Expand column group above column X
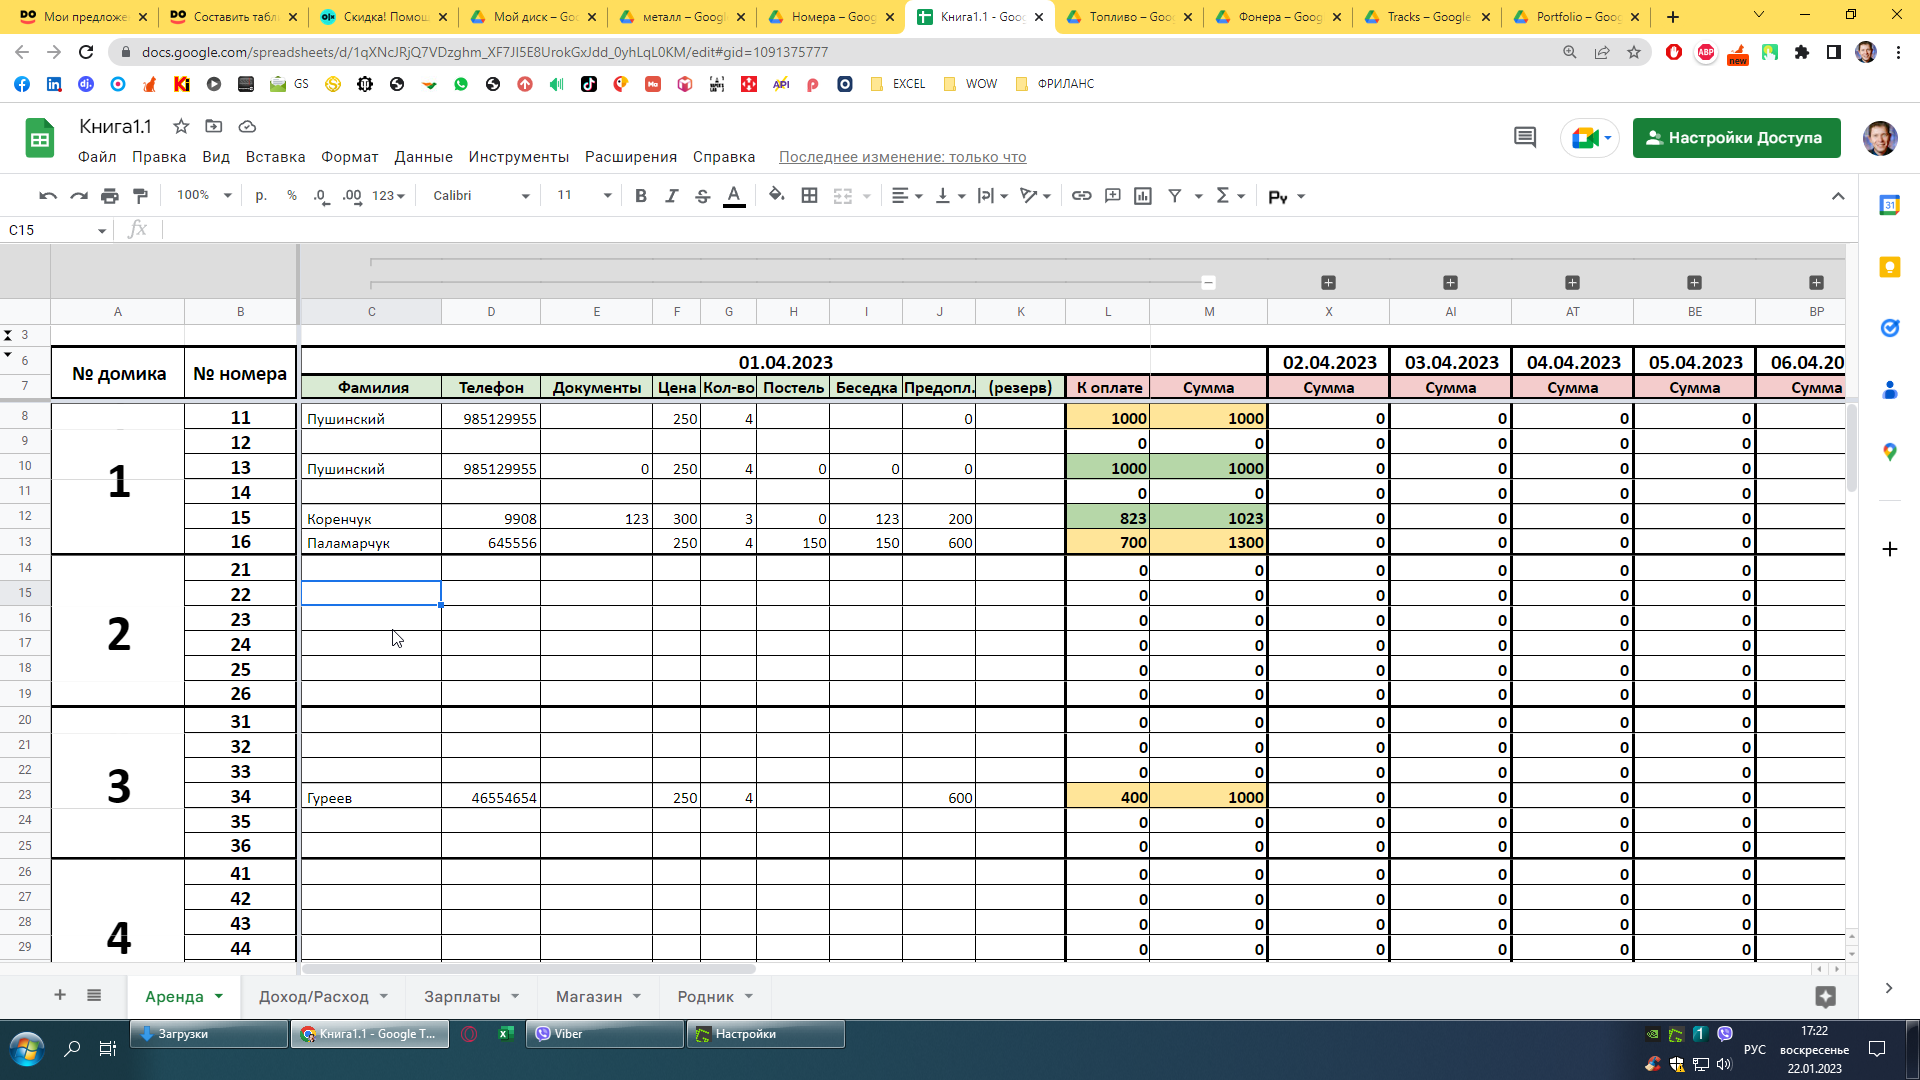 (x=1328, y=283)
